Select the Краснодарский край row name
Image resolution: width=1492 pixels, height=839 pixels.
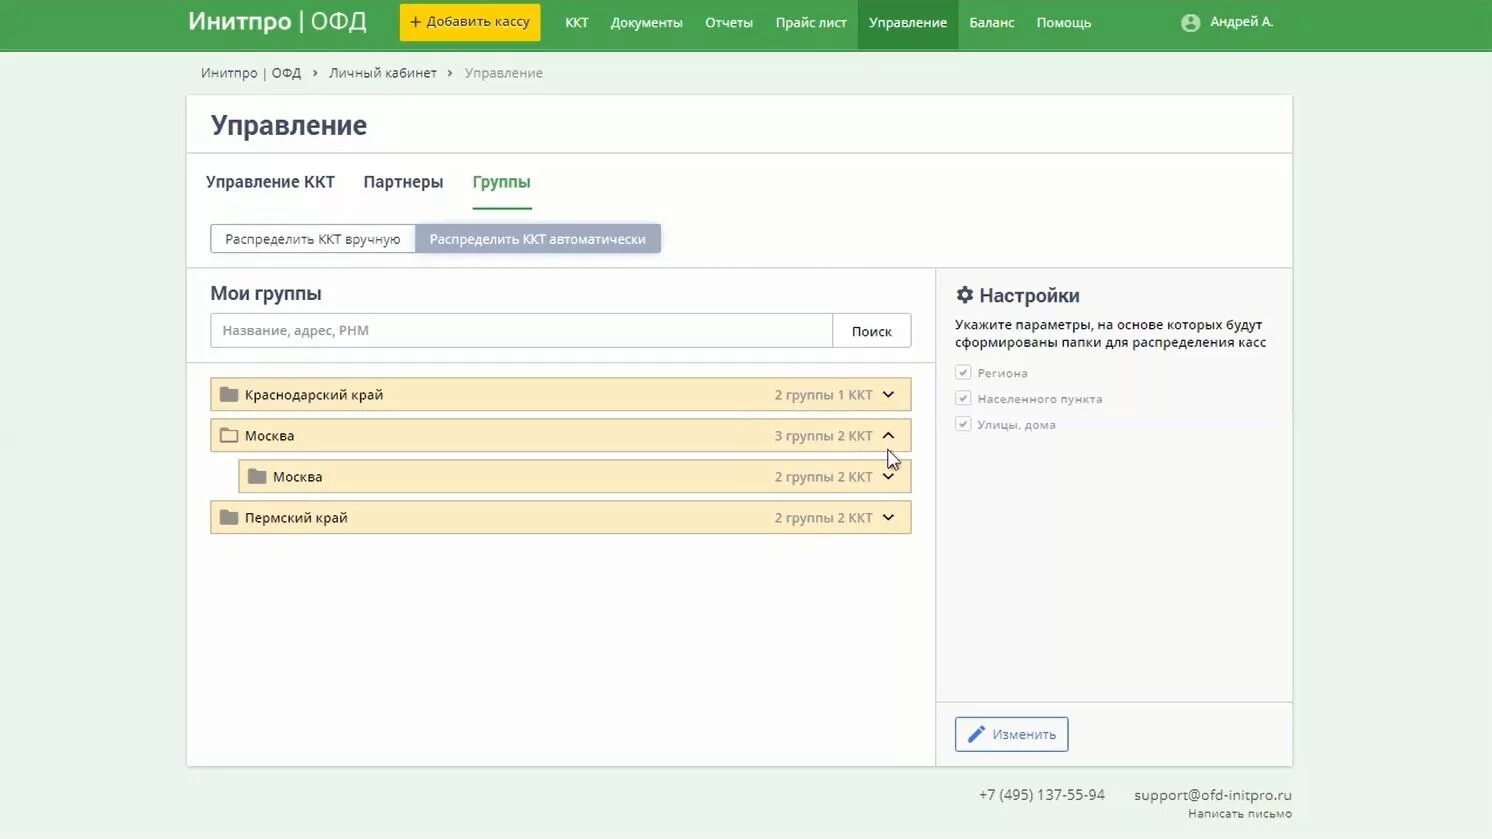click(x=314, y=395)
